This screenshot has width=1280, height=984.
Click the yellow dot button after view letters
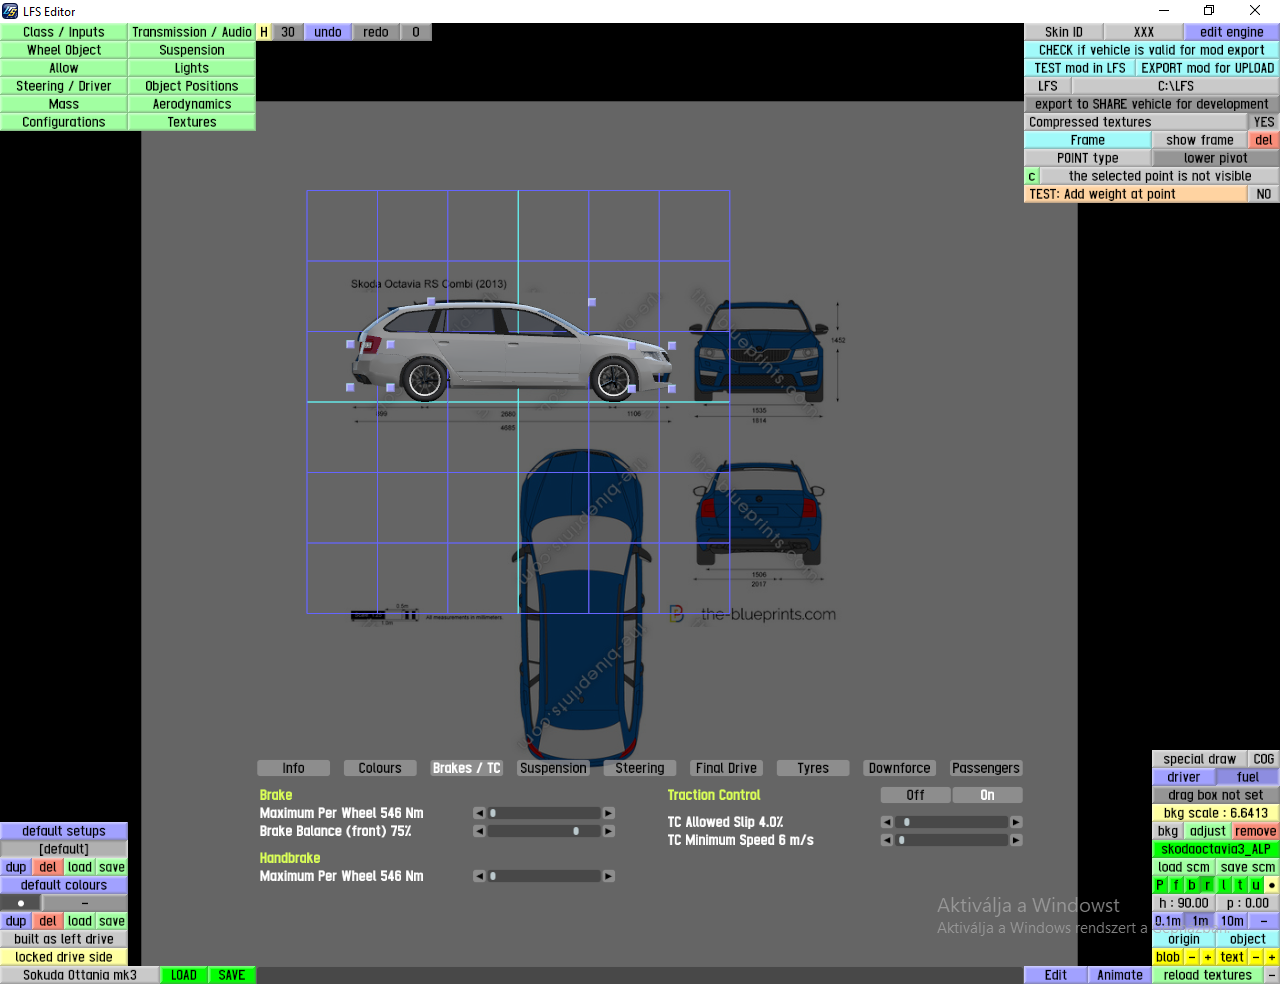point(1272,885)
